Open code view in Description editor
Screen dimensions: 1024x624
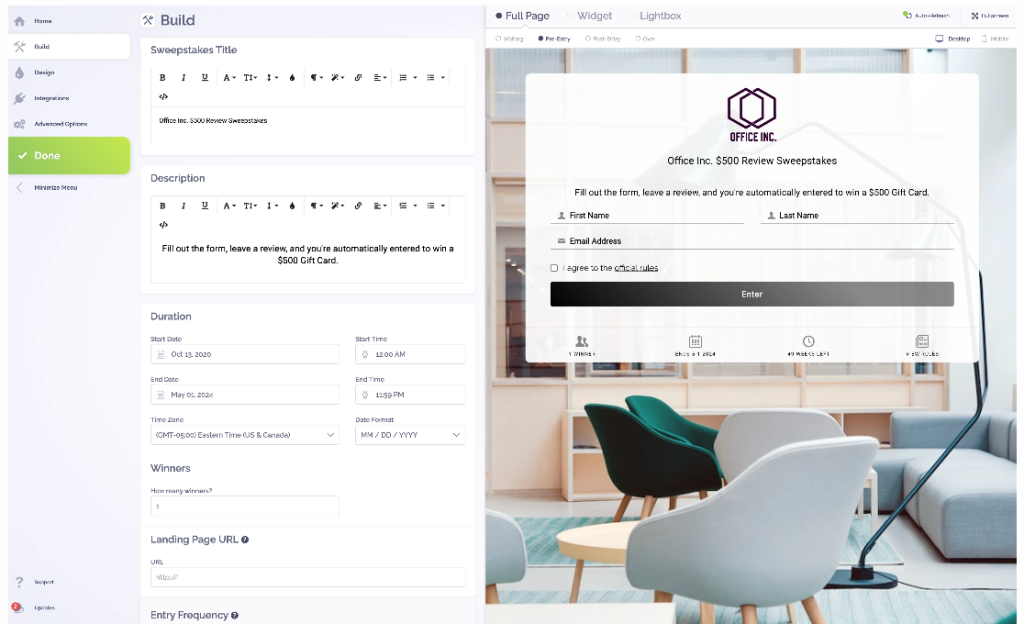point(163,225)
